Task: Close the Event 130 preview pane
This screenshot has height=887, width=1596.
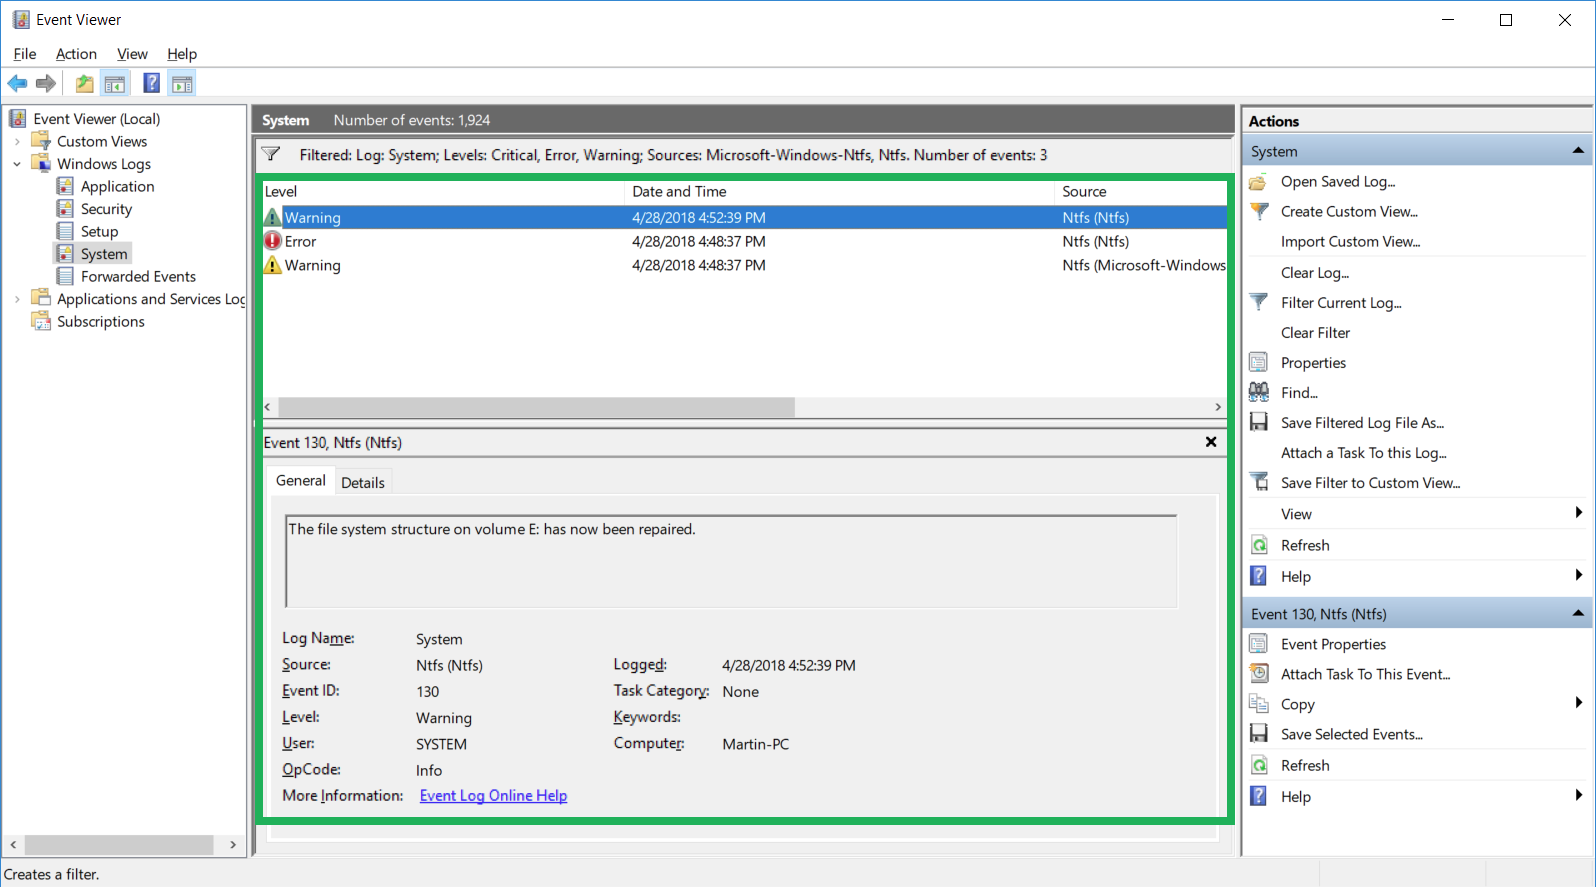Action: click(1211, 442)
